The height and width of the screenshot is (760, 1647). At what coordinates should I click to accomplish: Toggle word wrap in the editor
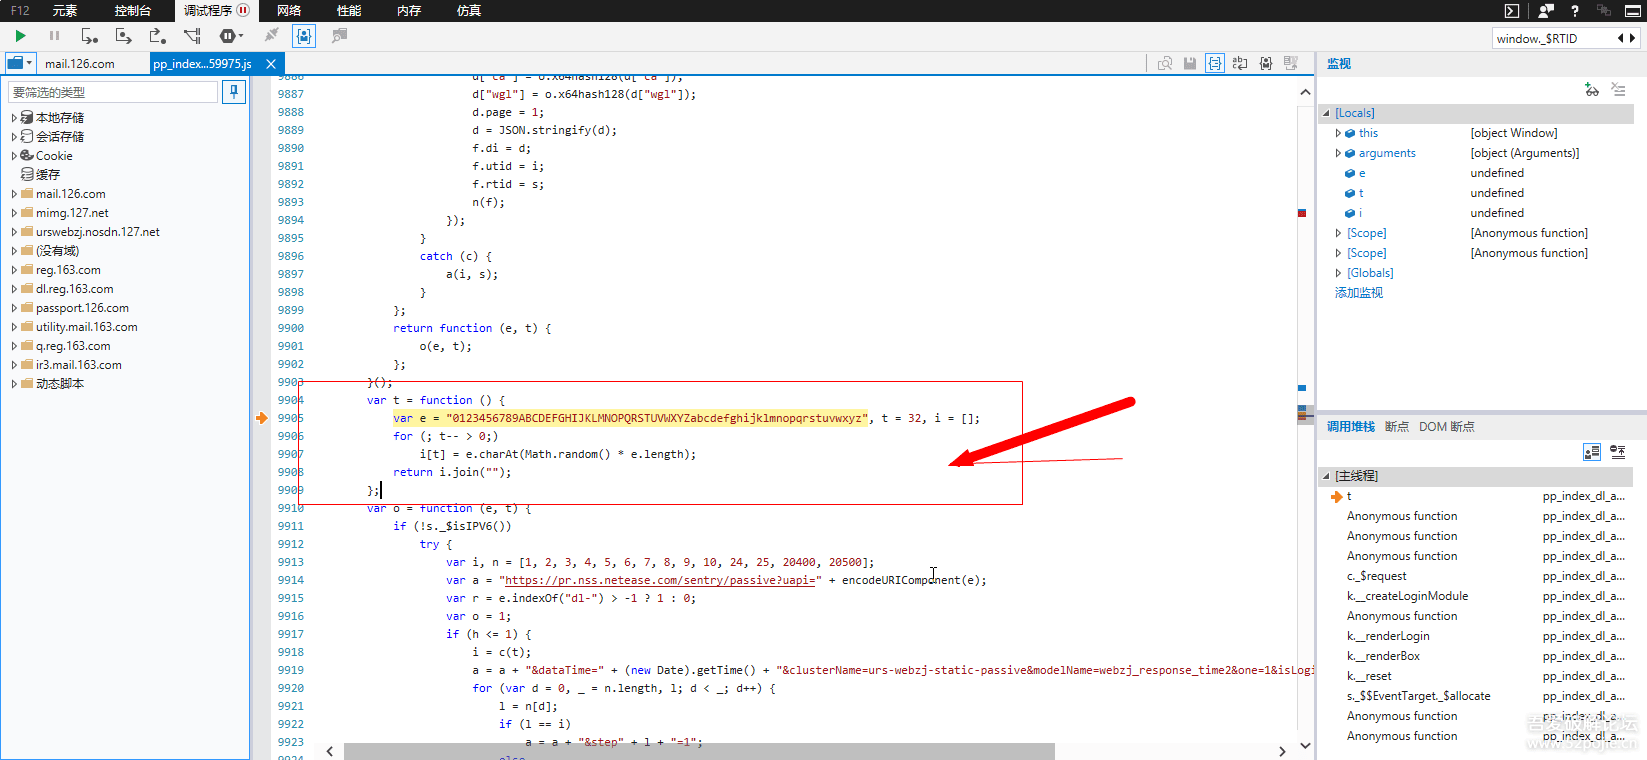tap(1240, 63)
